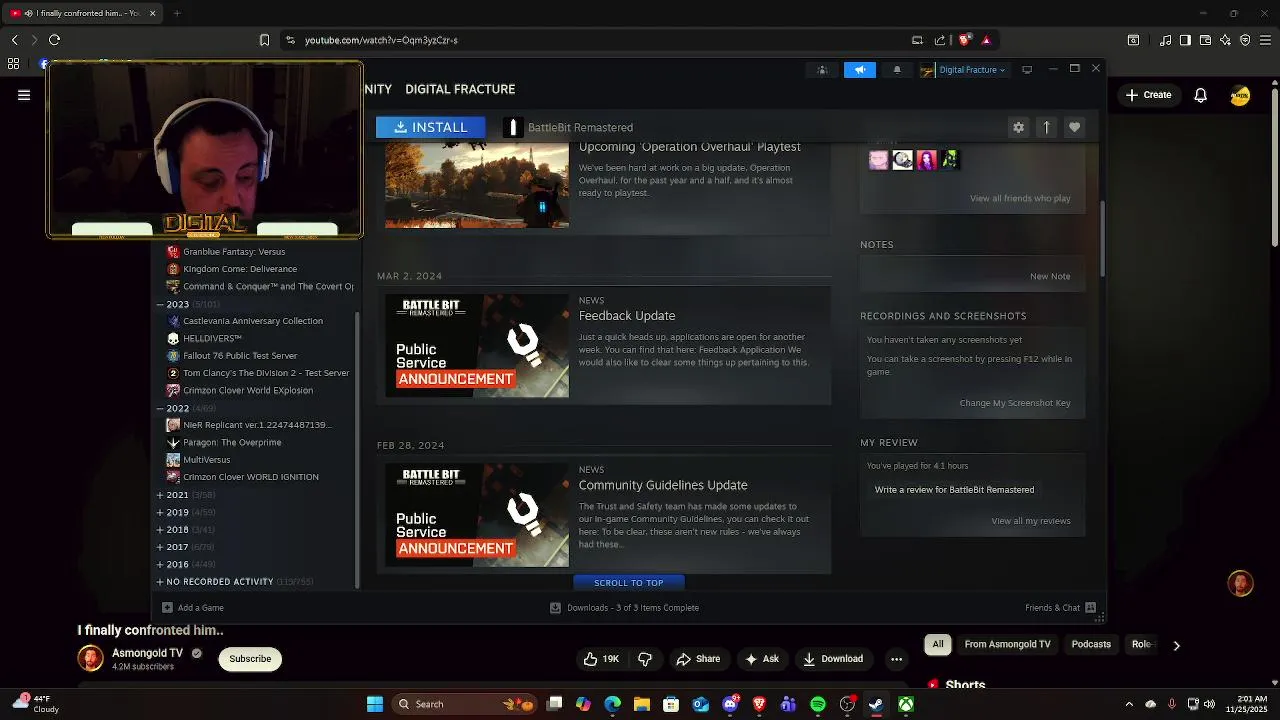Open browser share icon in address bar
The image size is (1280, 720).
(940, 40)
